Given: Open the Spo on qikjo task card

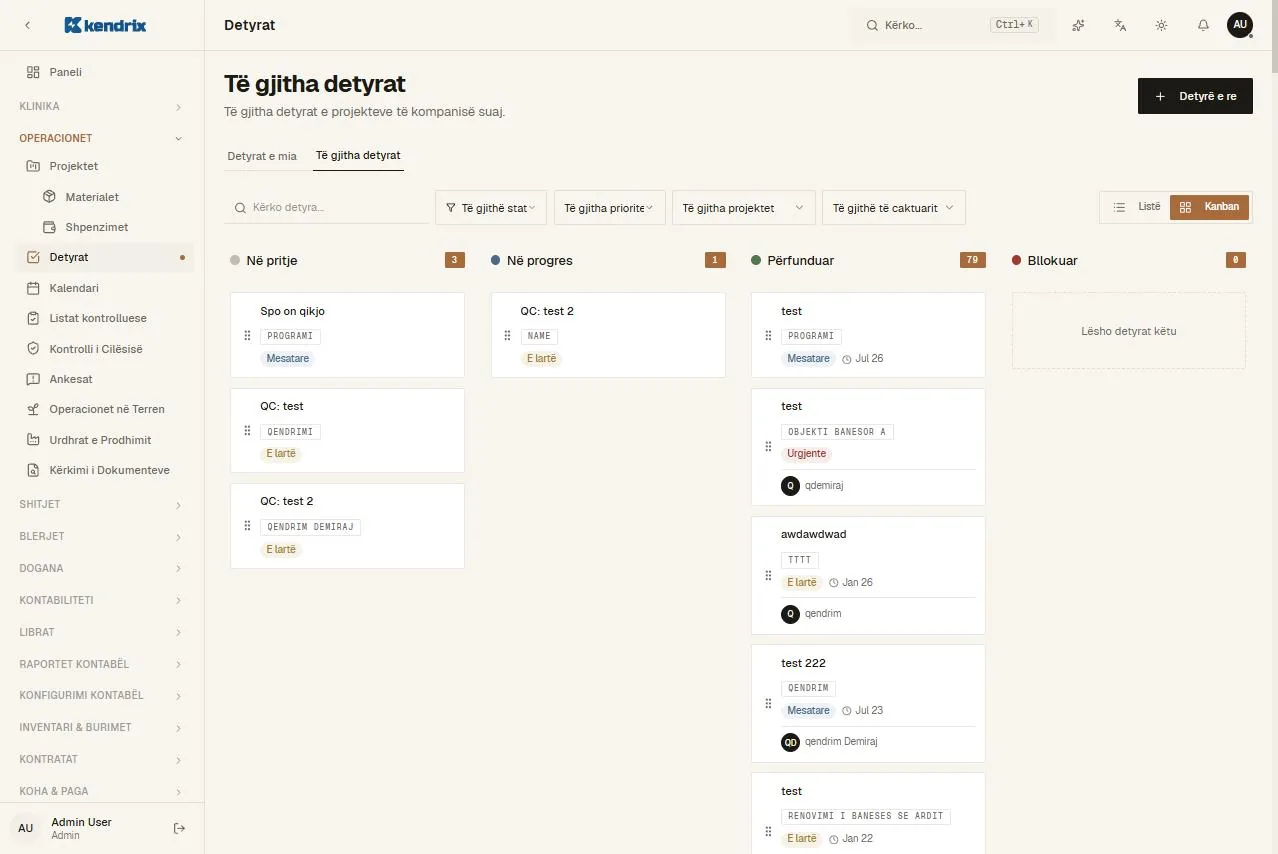Looking at the screenshot, I should 347,335.
